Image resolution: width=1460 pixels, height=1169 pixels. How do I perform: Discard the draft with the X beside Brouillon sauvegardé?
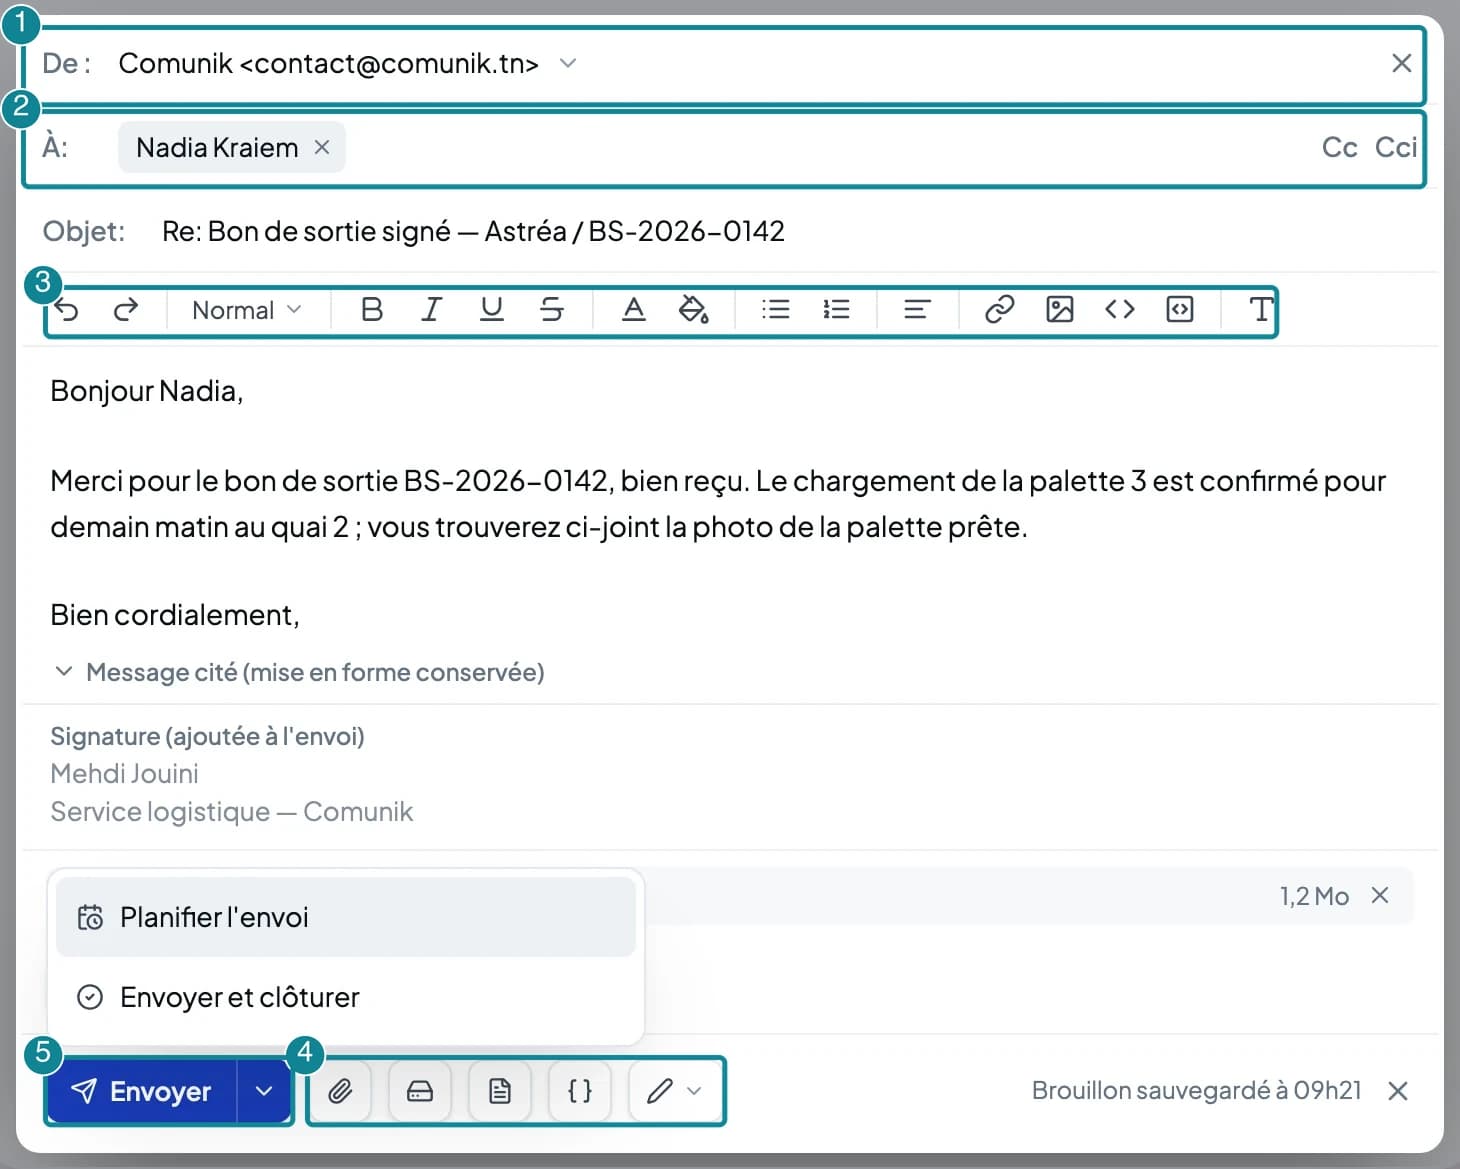point(1398,1091)
